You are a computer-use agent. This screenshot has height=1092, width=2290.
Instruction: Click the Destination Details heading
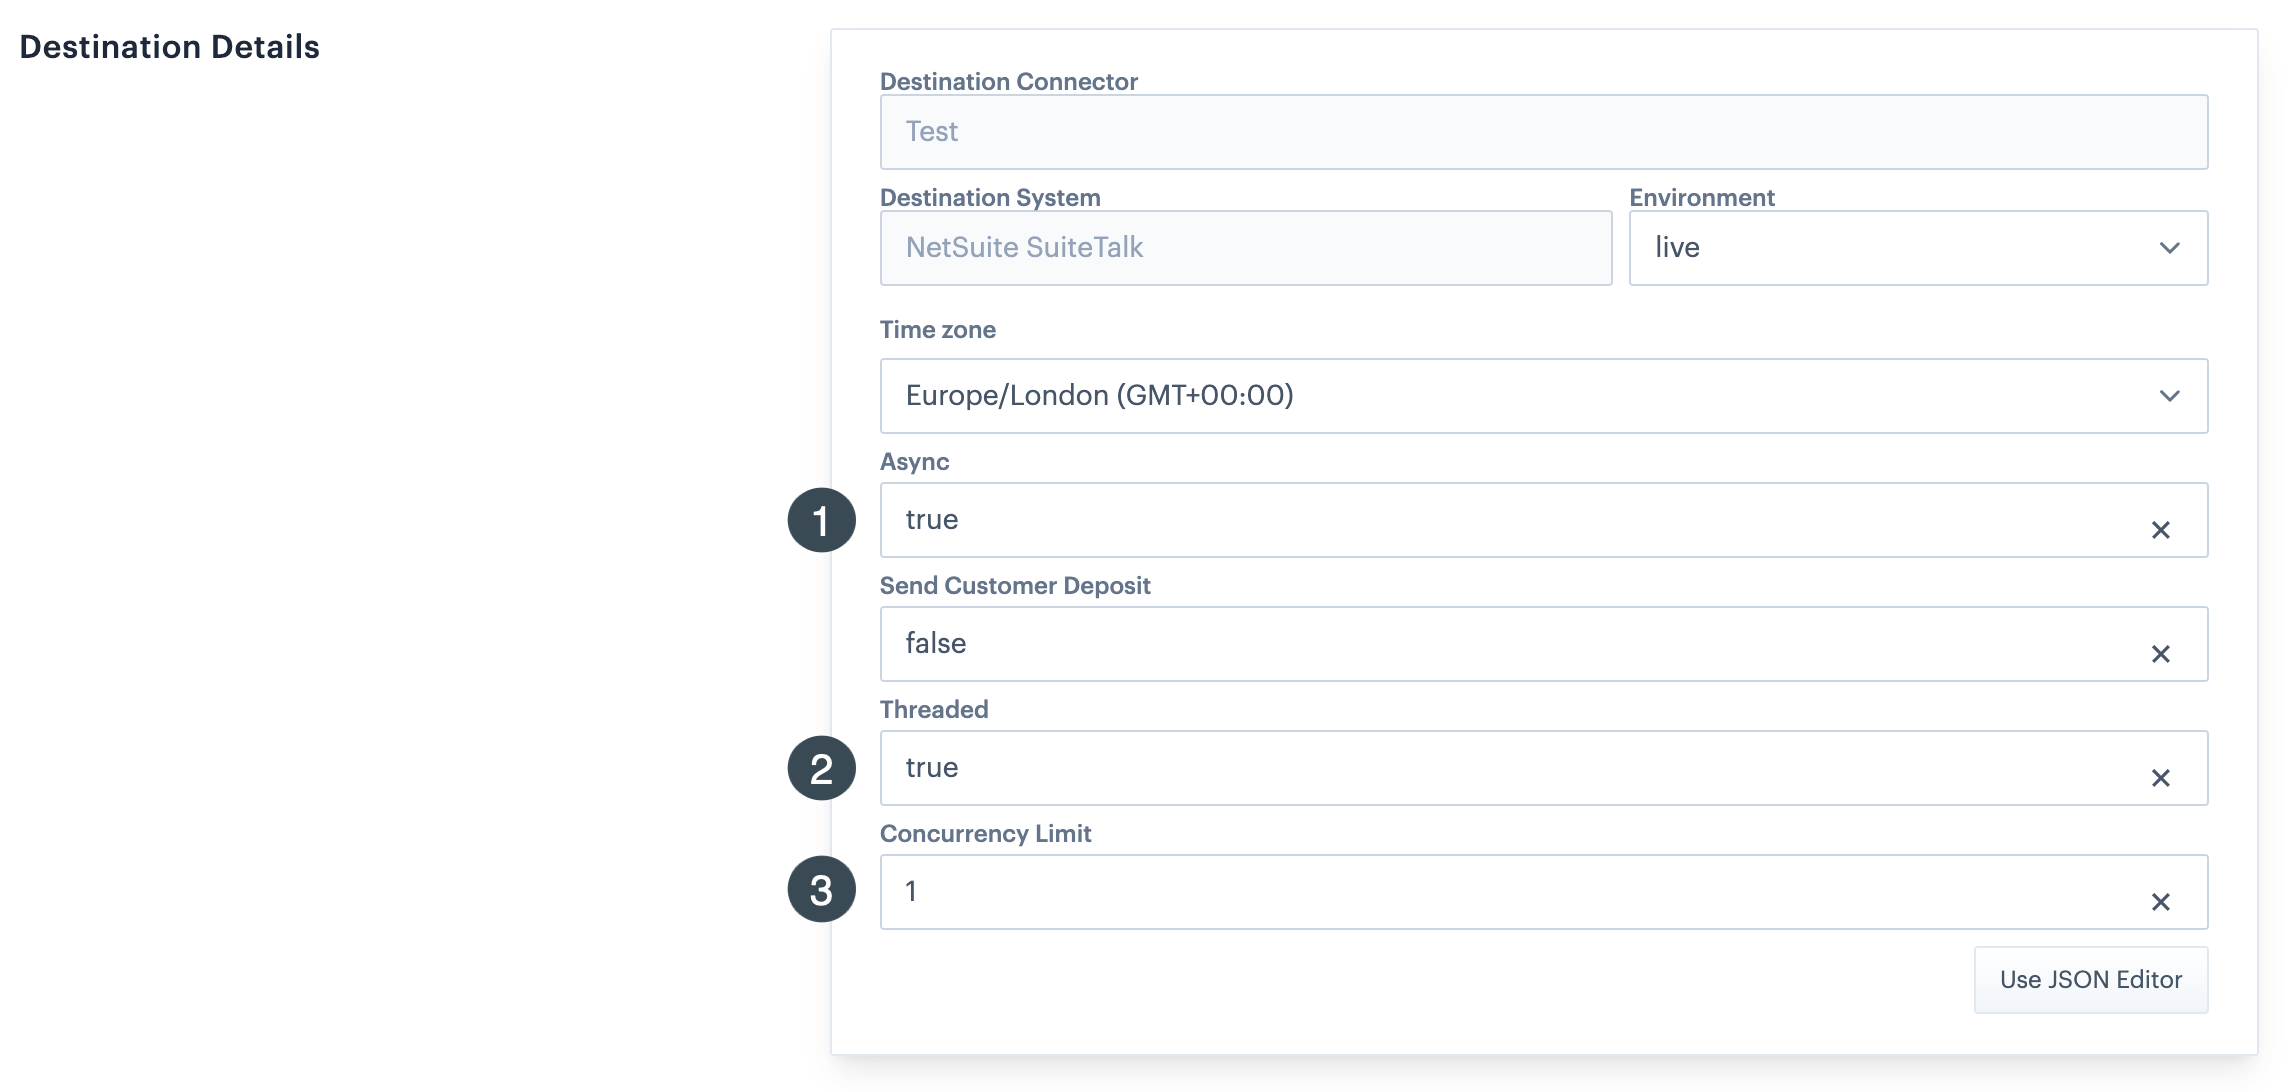click(170, 47)
